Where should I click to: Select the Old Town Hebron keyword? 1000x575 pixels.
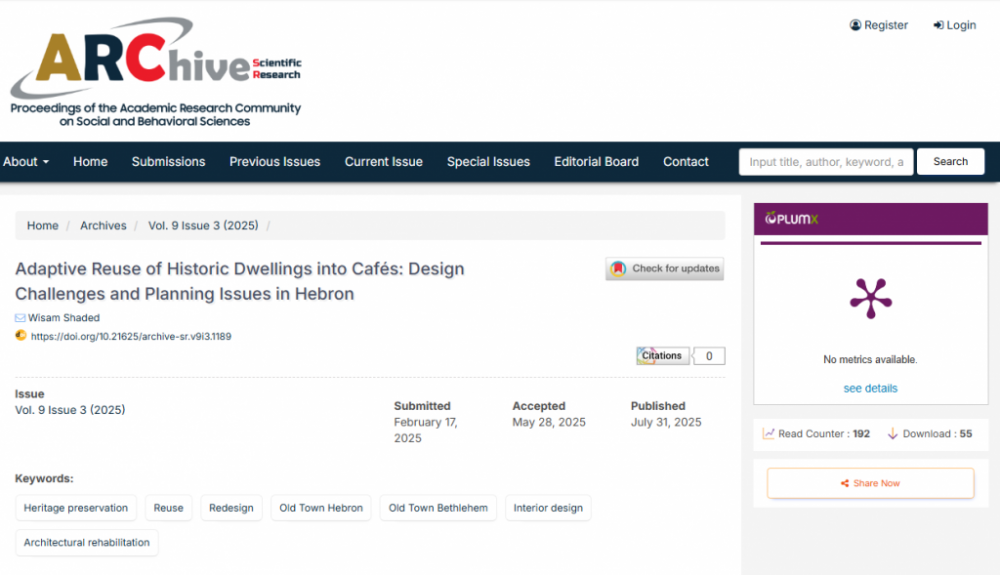pyautogui.click(x=321, y=508)
